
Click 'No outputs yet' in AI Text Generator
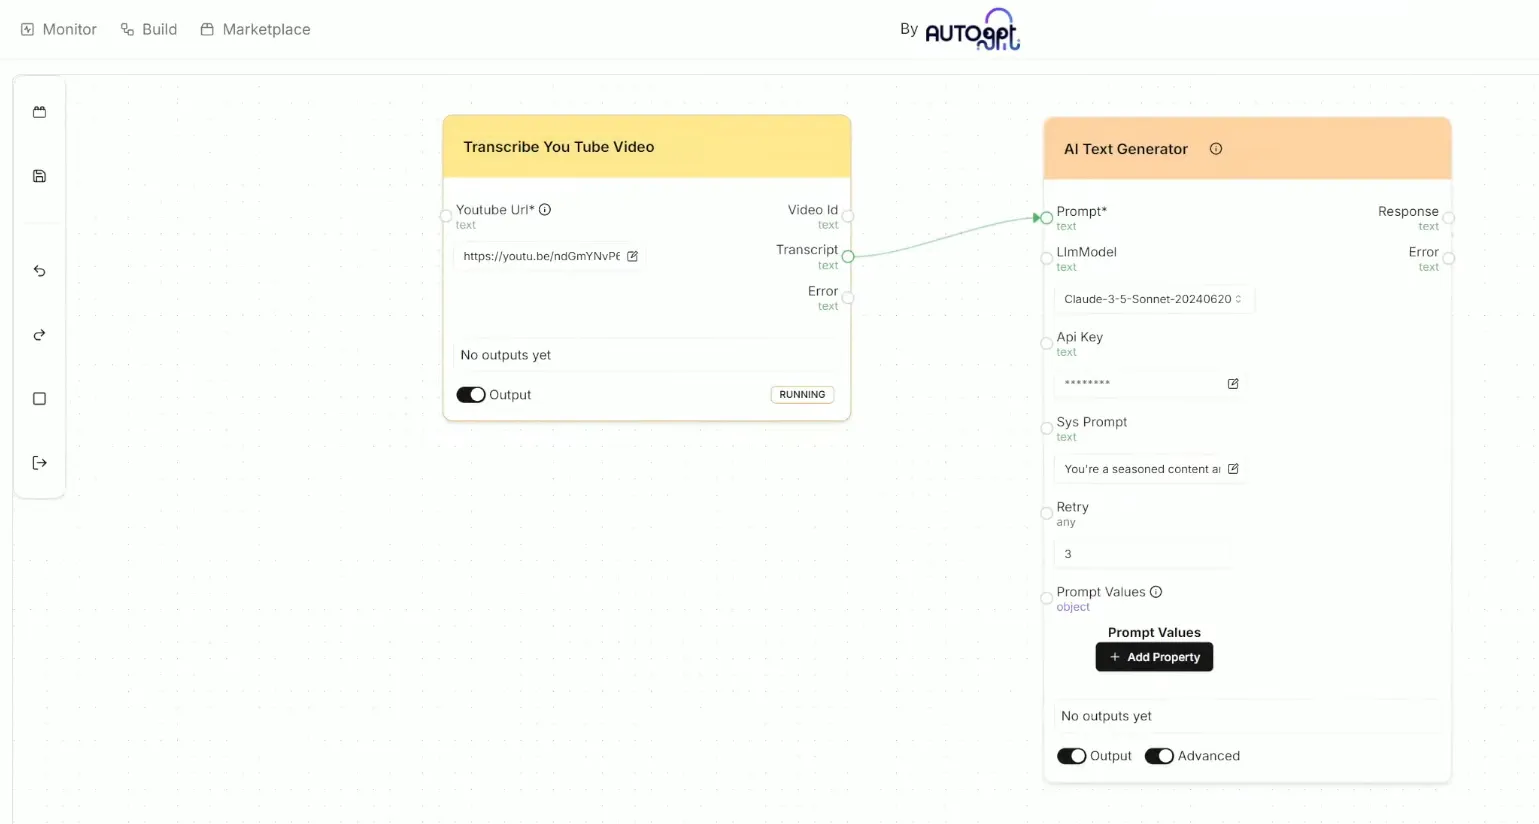click(x=1106, y=716)
